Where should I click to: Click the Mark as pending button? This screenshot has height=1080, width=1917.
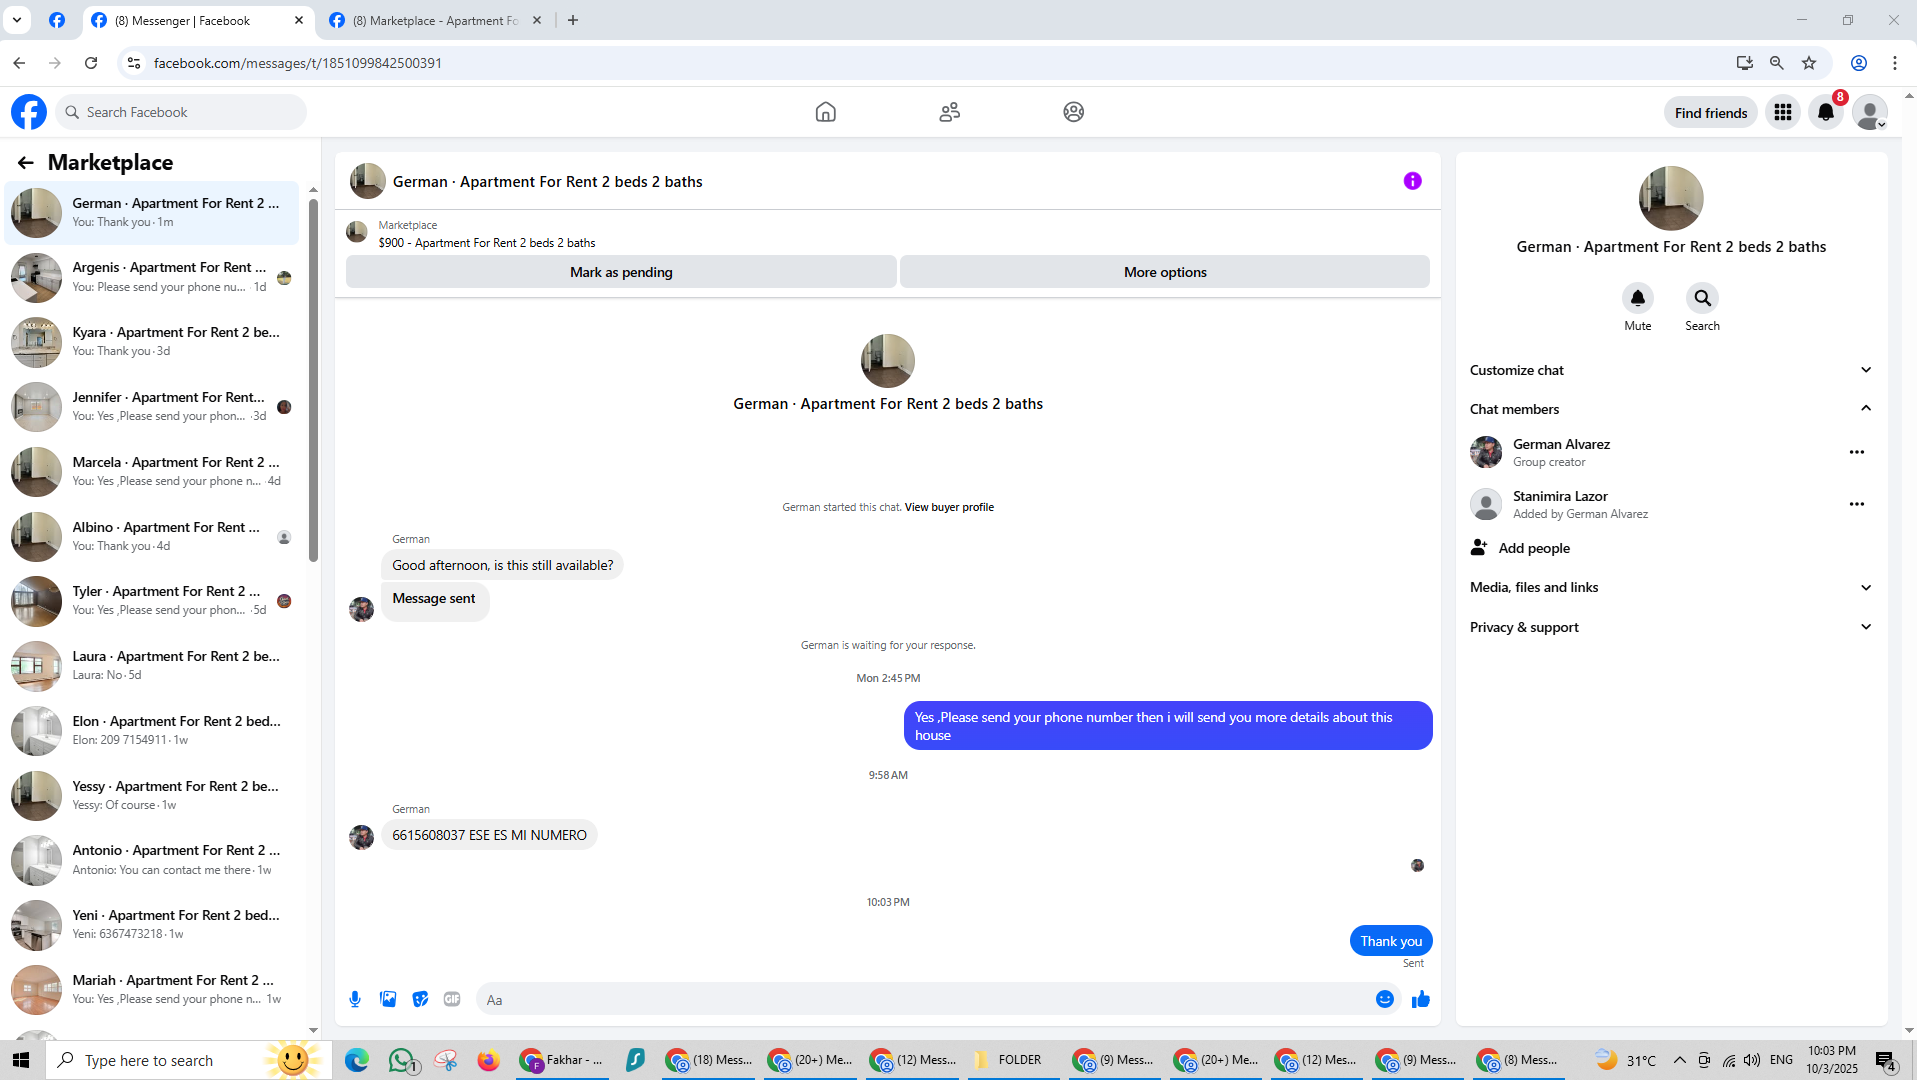(x=621, y=272)
